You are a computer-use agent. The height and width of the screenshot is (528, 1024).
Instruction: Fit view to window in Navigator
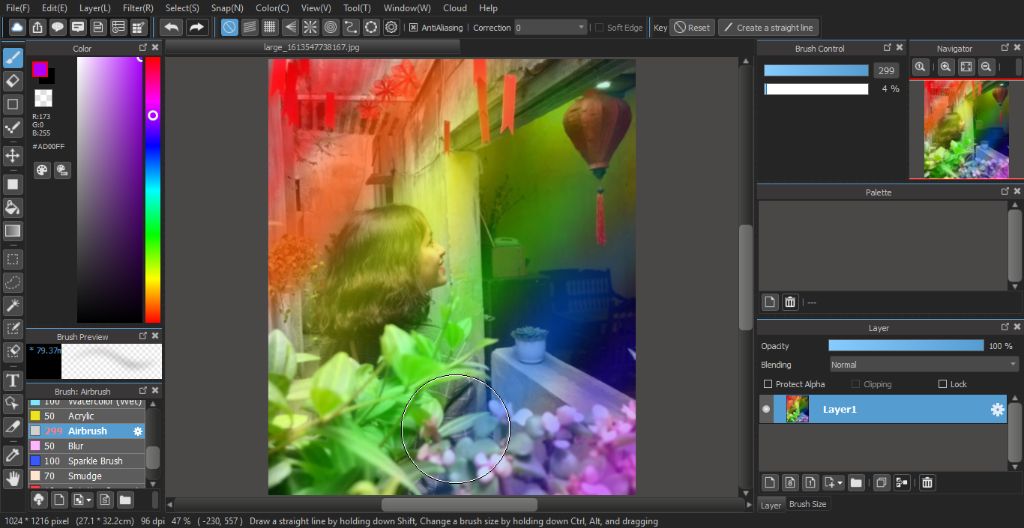pyautogui.click(x=966, y=67)
